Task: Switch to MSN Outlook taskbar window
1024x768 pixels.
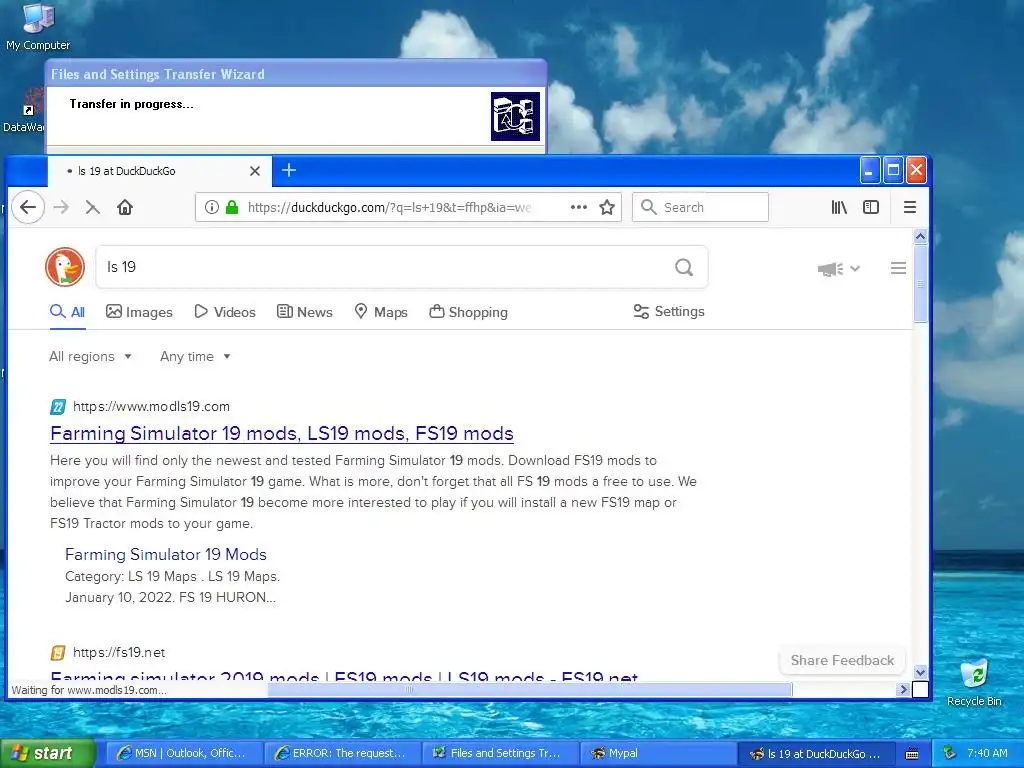Action: pyautogui.click(x=185, y=754)
